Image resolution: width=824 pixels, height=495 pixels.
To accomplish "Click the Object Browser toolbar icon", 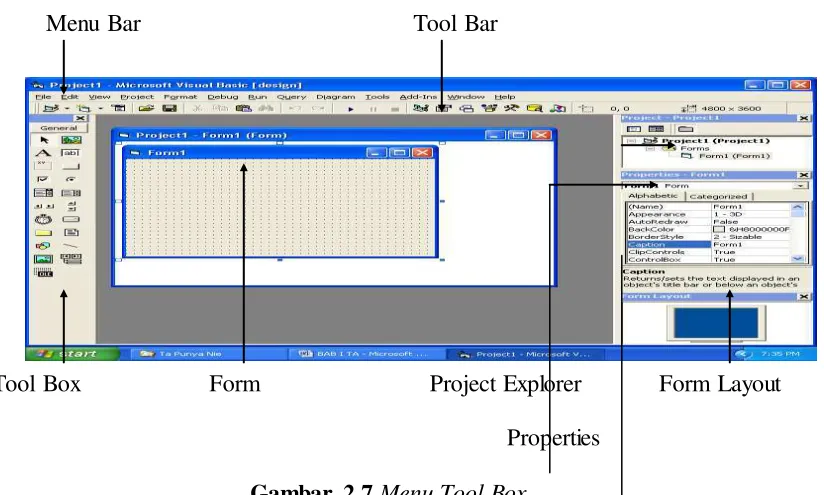I will tap(489, 108).
